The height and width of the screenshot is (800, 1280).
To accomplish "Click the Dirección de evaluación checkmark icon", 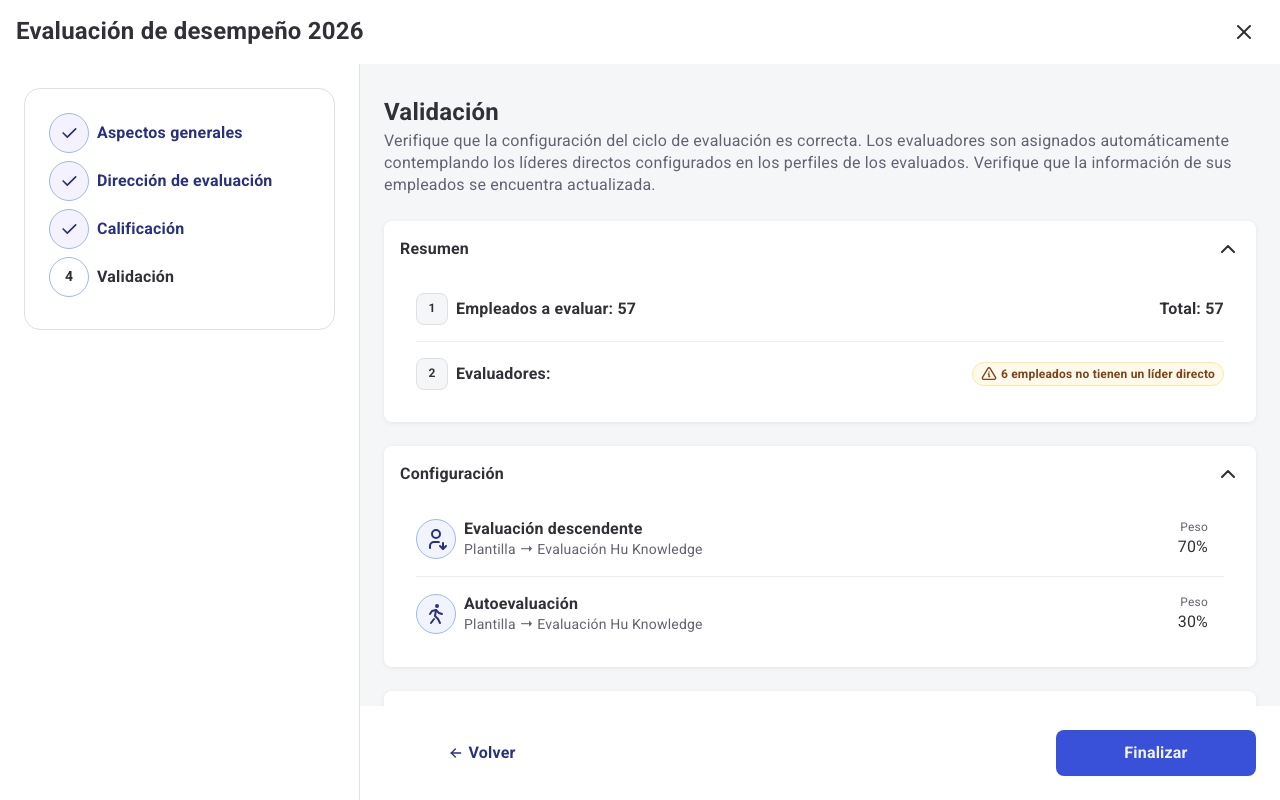I will tap(69, 181).
